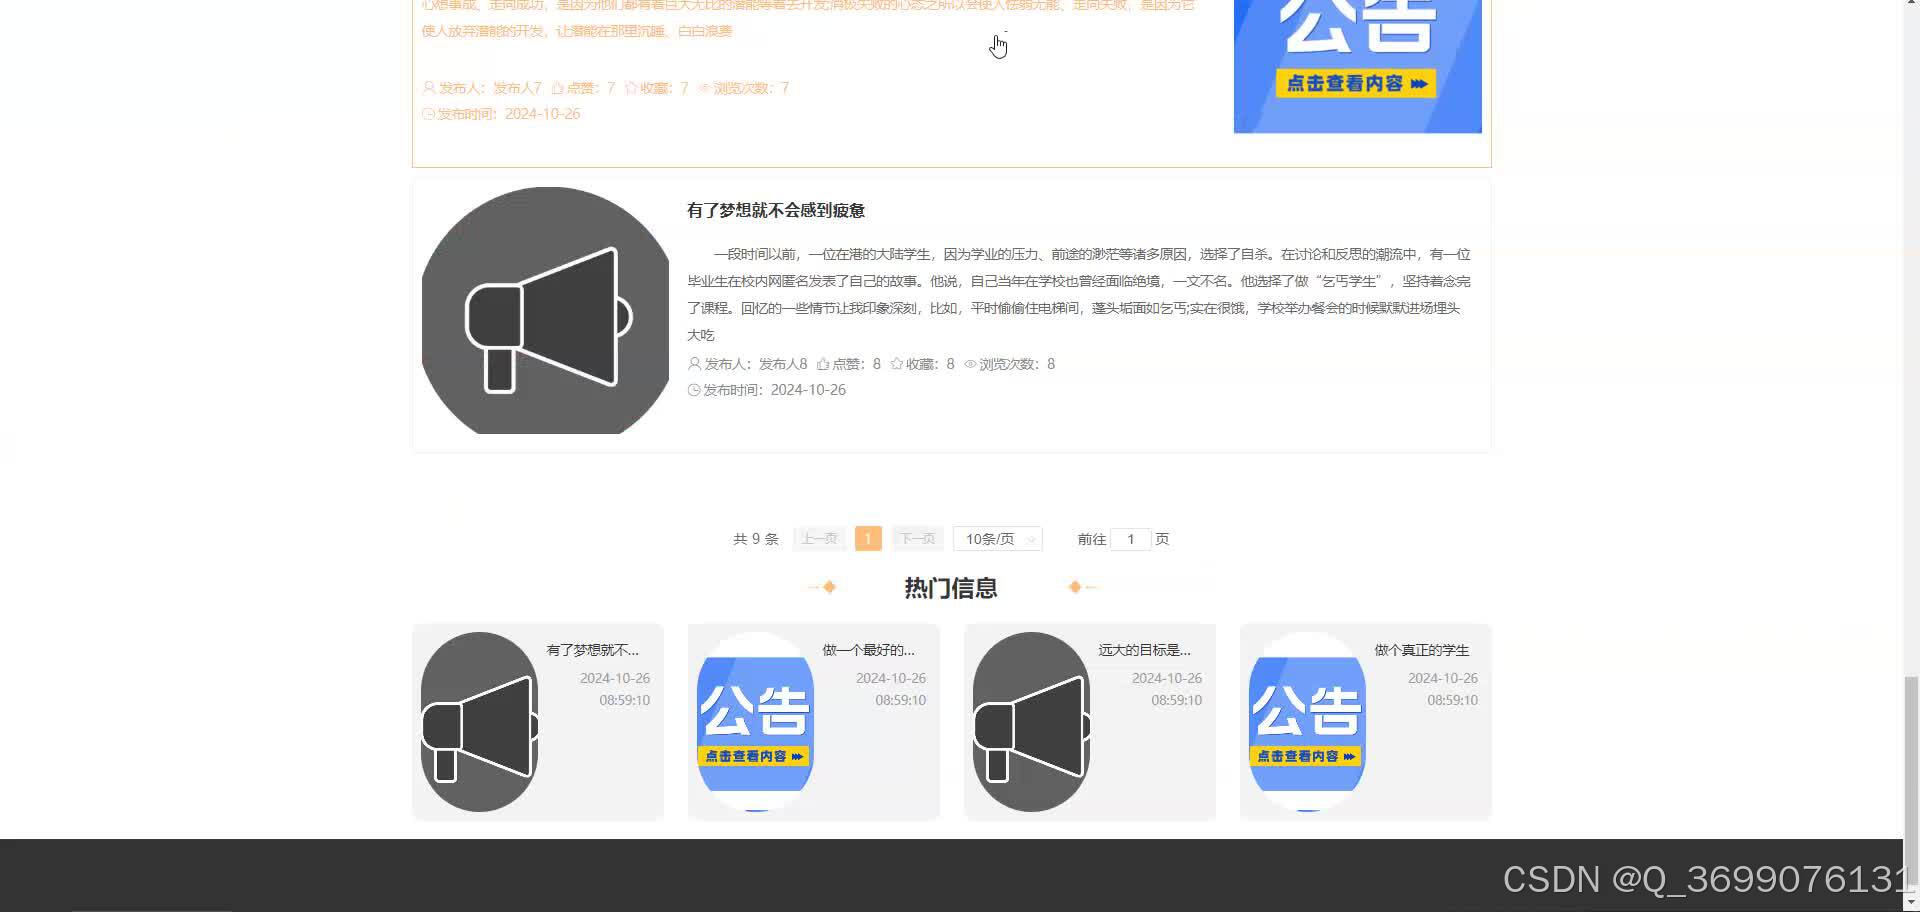Click the blue 公告 banner image at top right
This screenshot has width=1920, height=912.
click(x=1357, y=66)
